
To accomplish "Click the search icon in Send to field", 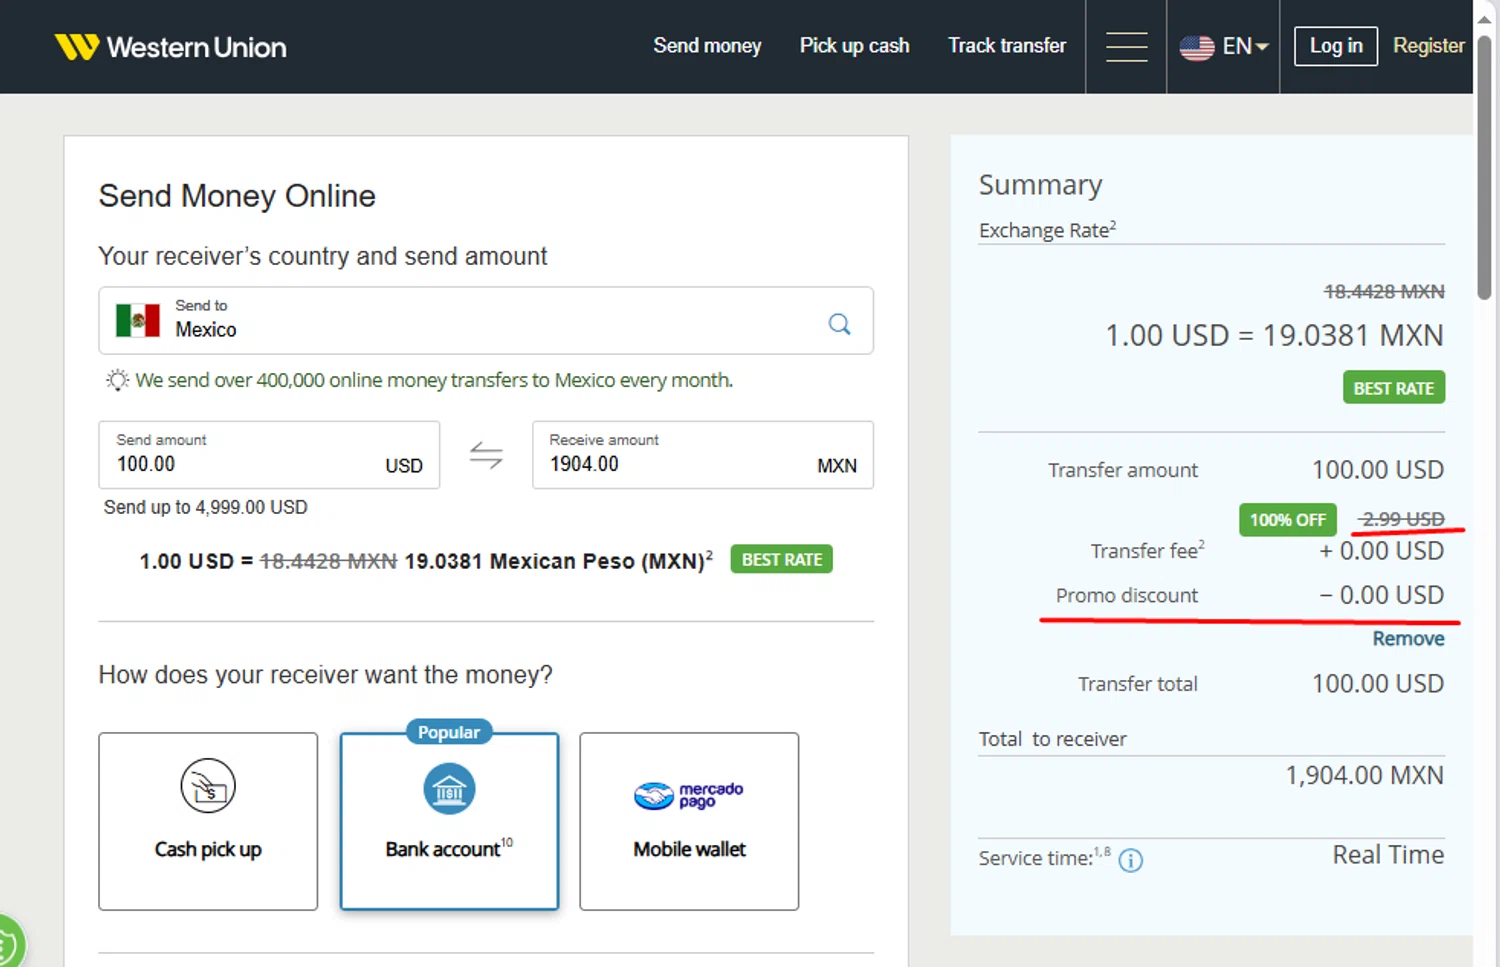I will coord(839,323).
